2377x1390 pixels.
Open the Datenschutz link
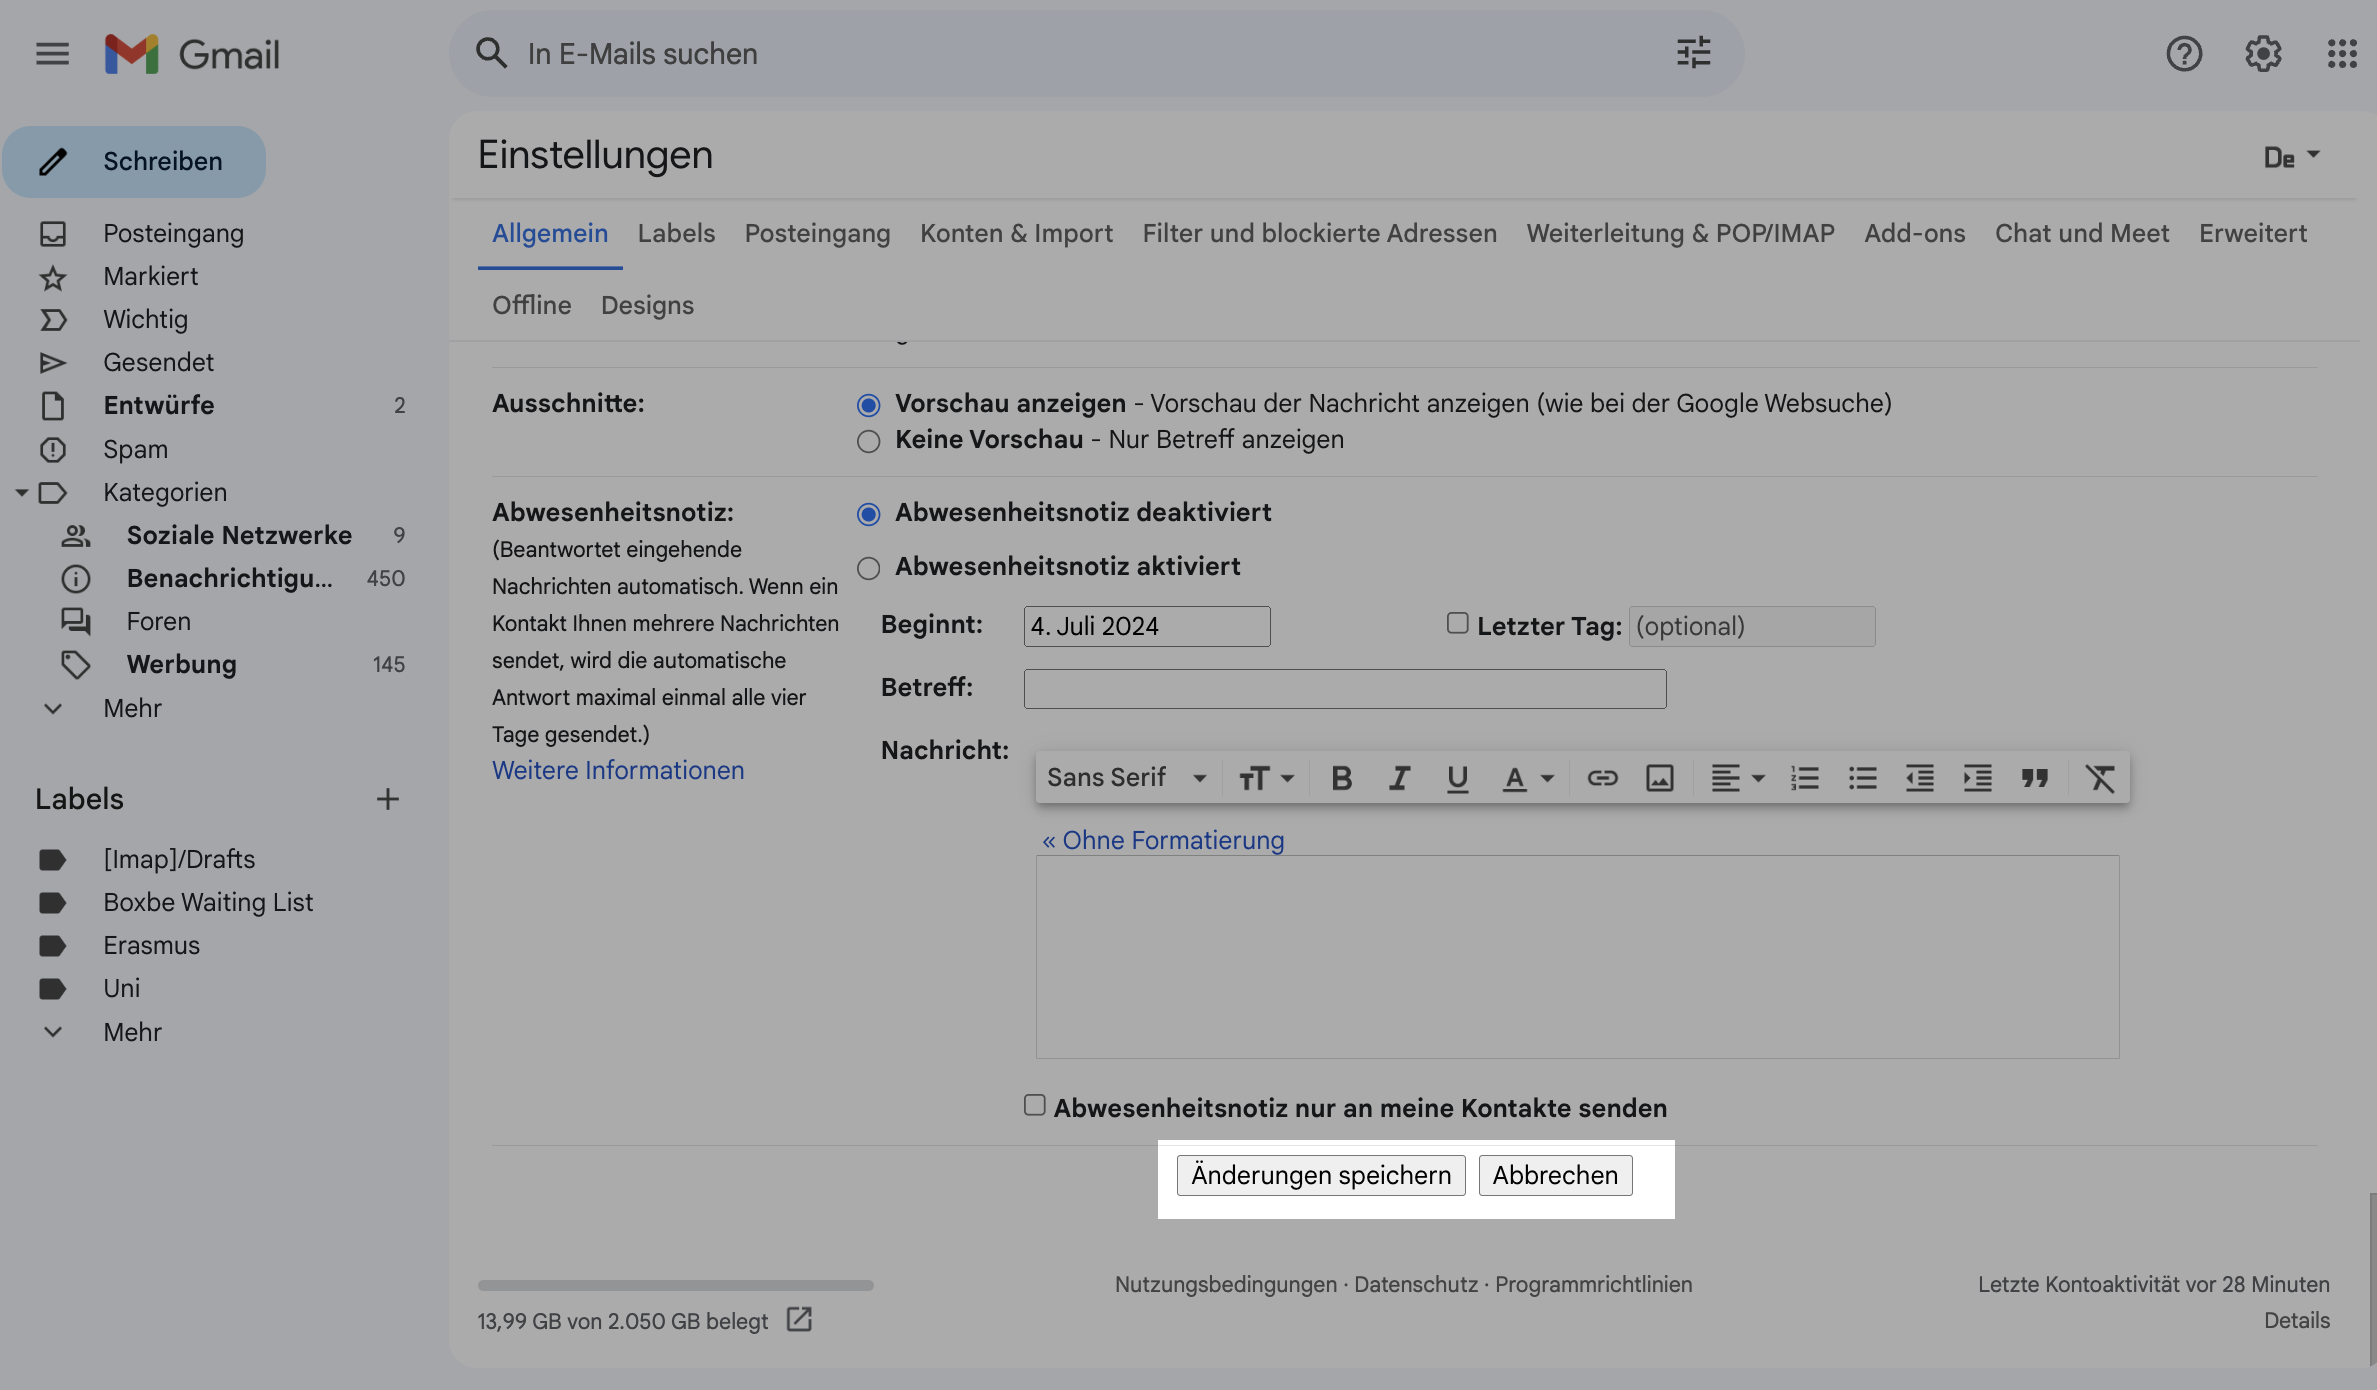tap(1415, 1284)
